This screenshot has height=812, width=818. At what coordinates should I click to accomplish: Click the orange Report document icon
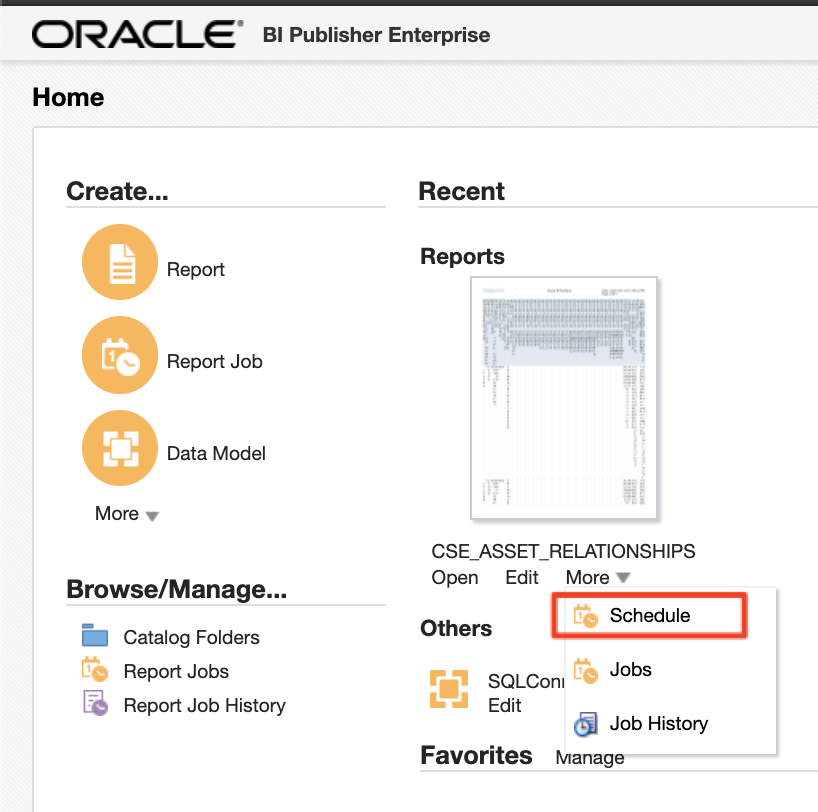coord(120,262)
